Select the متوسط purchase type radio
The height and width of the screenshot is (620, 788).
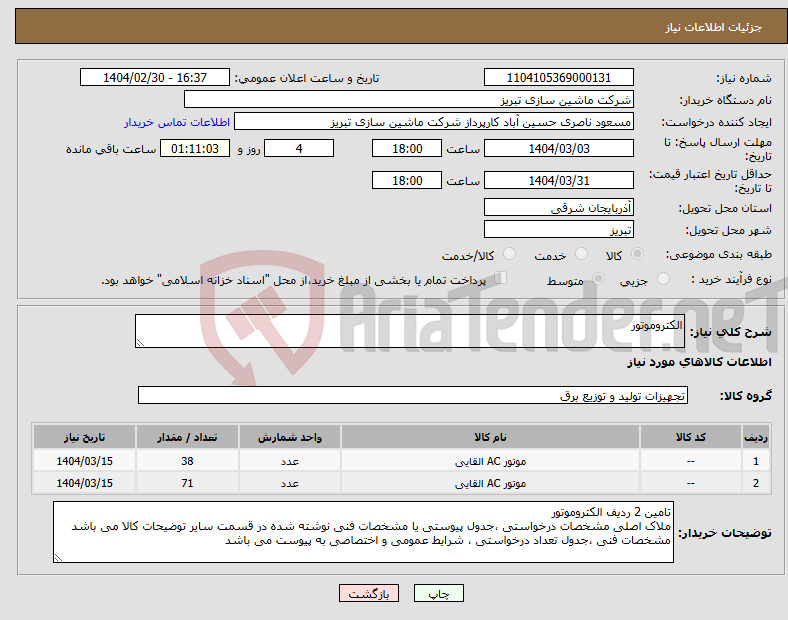click(598, 279)
